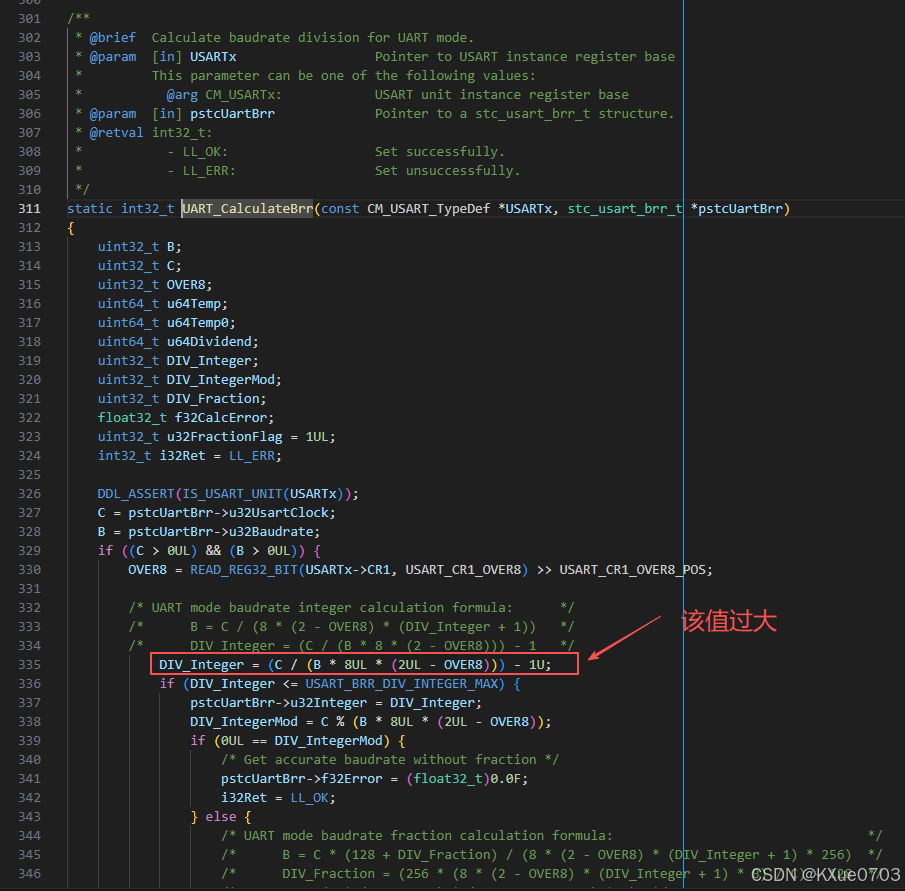Image resolution: width=905 pixels, height=891 pixels.
Task: Click uint32_t OVER8 declaration
Action: point(155,285)
